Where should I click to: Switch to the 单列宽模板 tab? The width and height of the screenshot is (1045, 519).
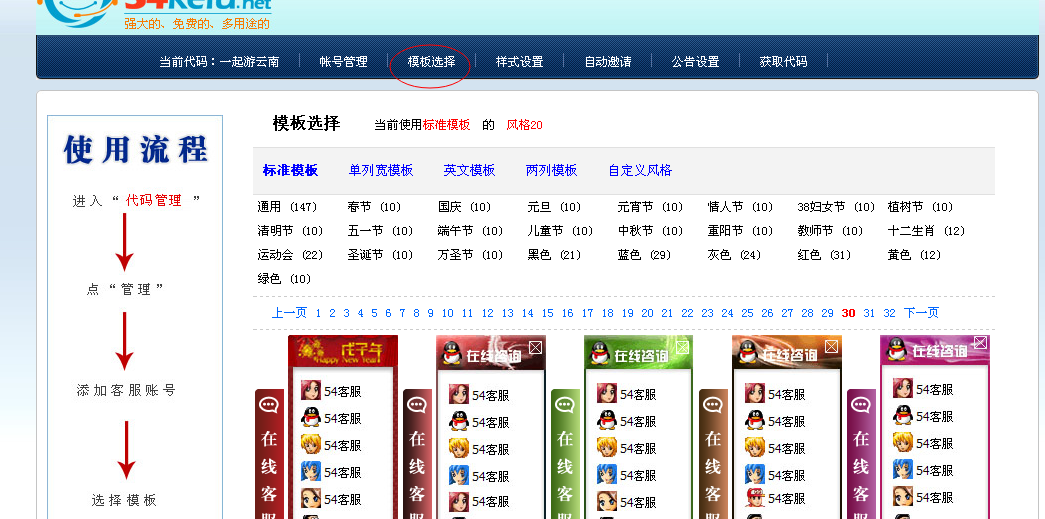click(381, 170)
